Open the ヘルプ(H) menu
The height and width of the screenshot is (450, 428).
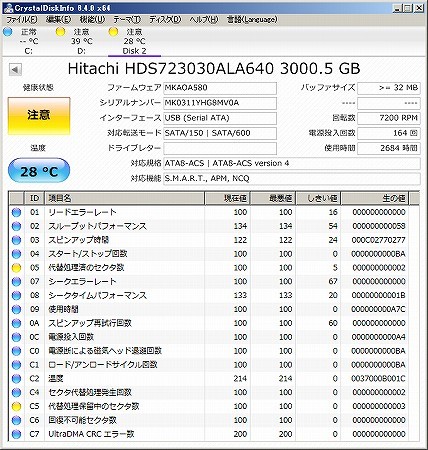204,20
